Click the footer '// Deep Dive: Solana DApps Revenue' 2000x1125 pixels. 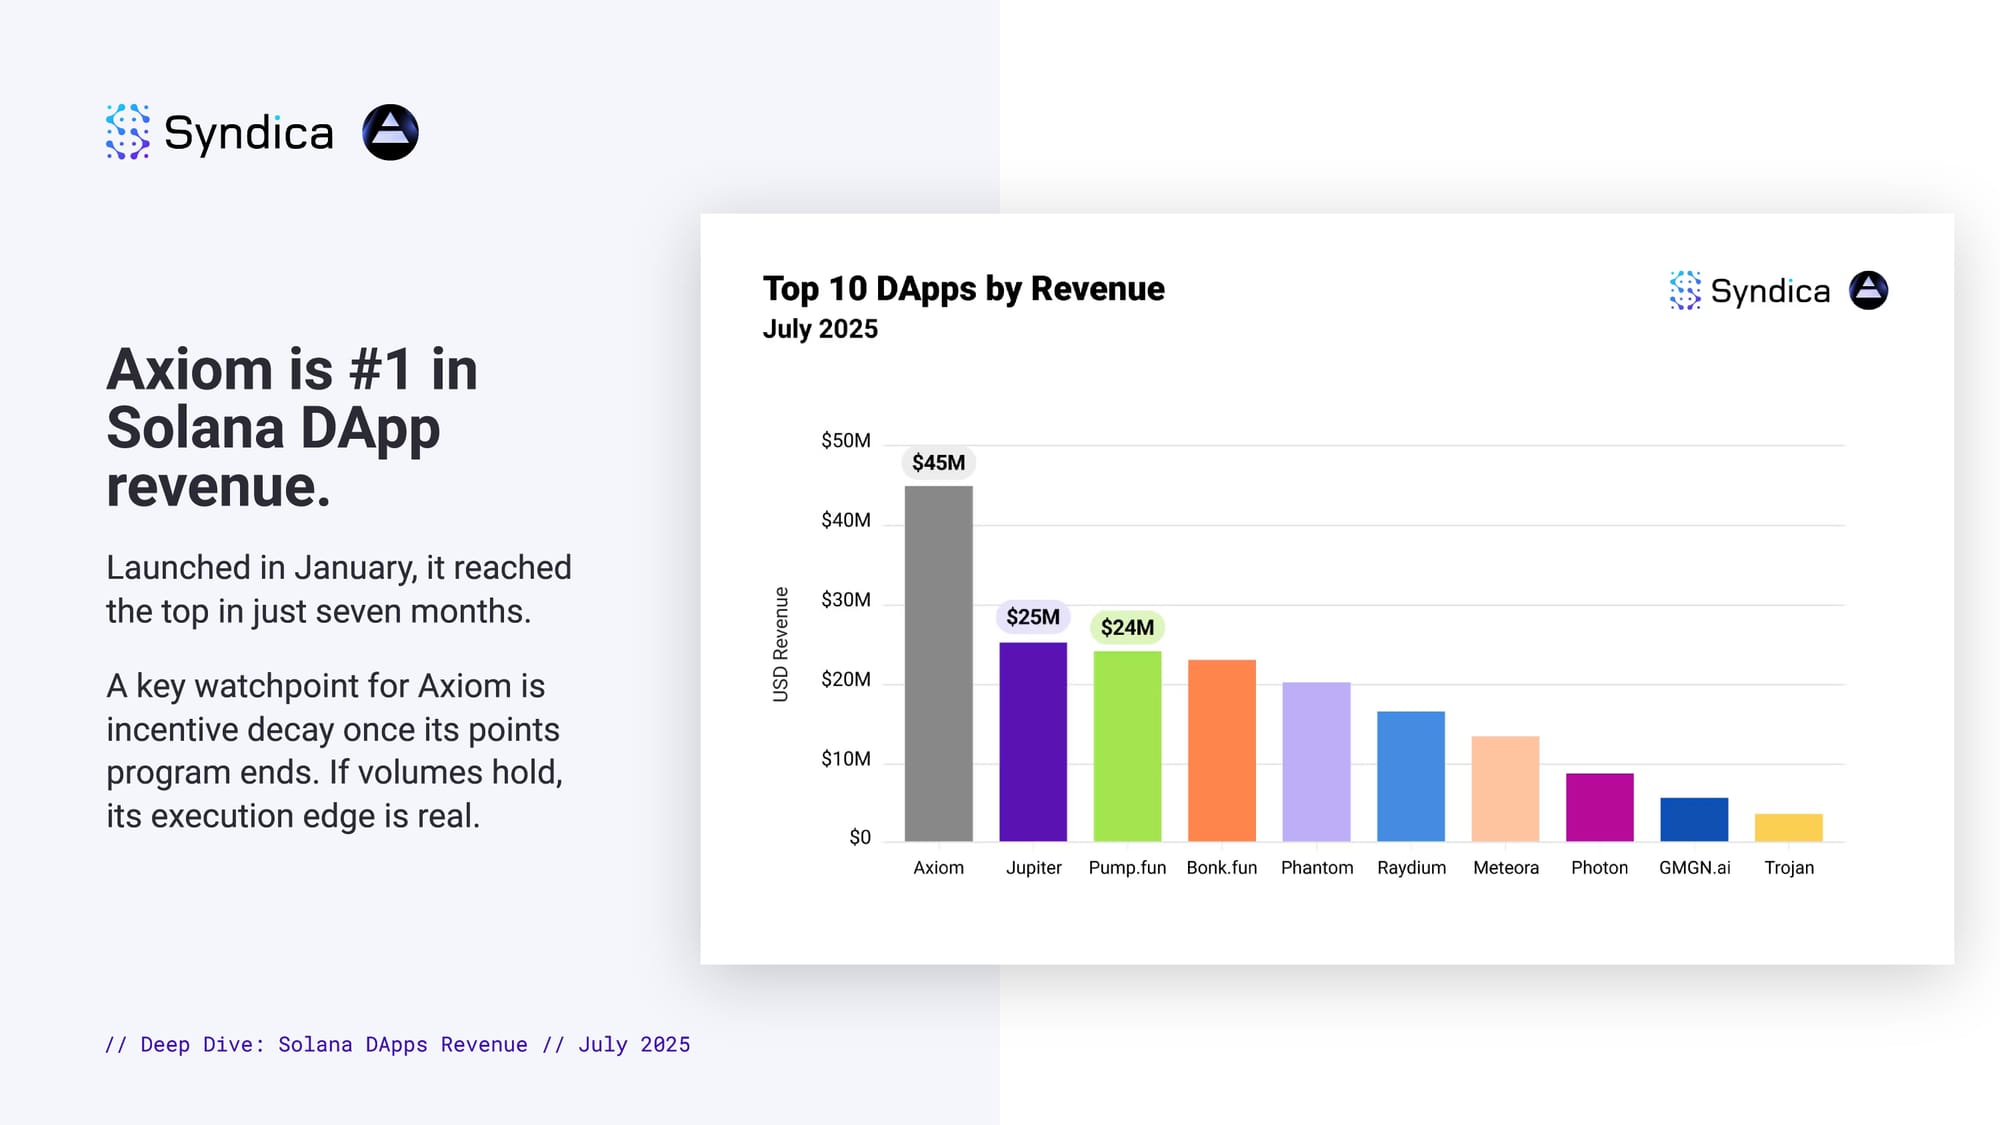click(316, 1044)
